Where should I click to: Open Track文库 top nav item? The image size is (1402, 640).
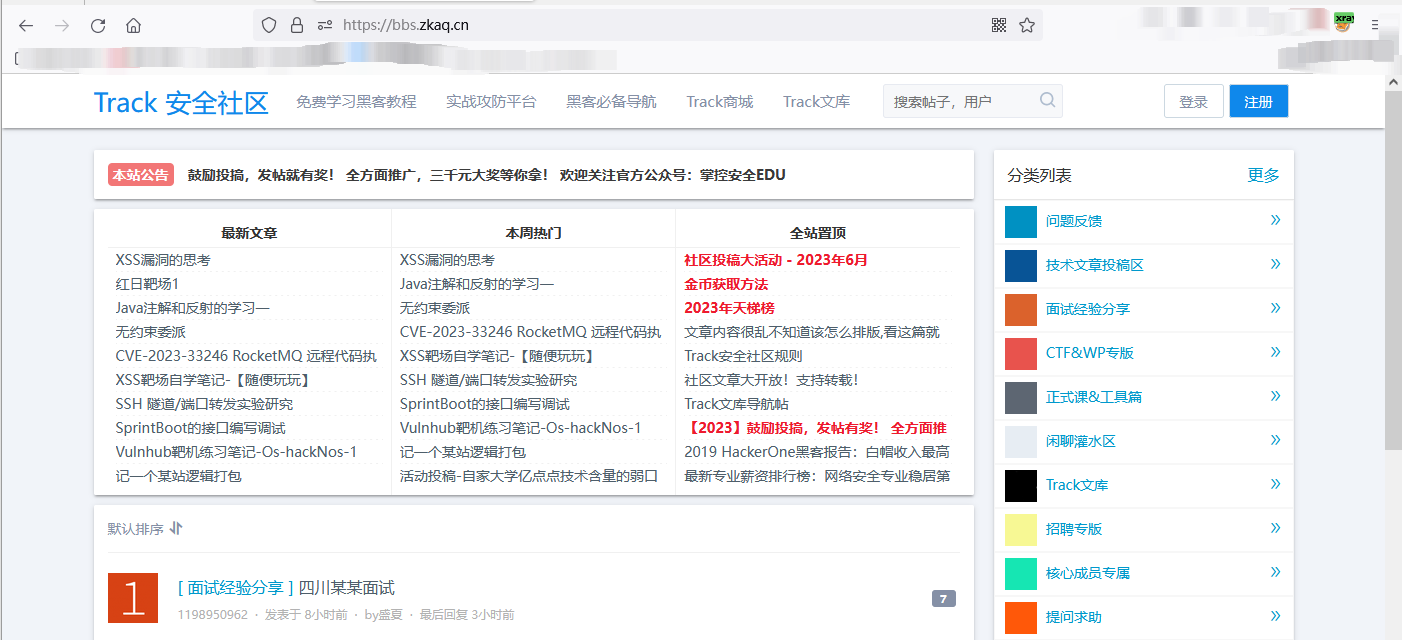pos(817,101)
